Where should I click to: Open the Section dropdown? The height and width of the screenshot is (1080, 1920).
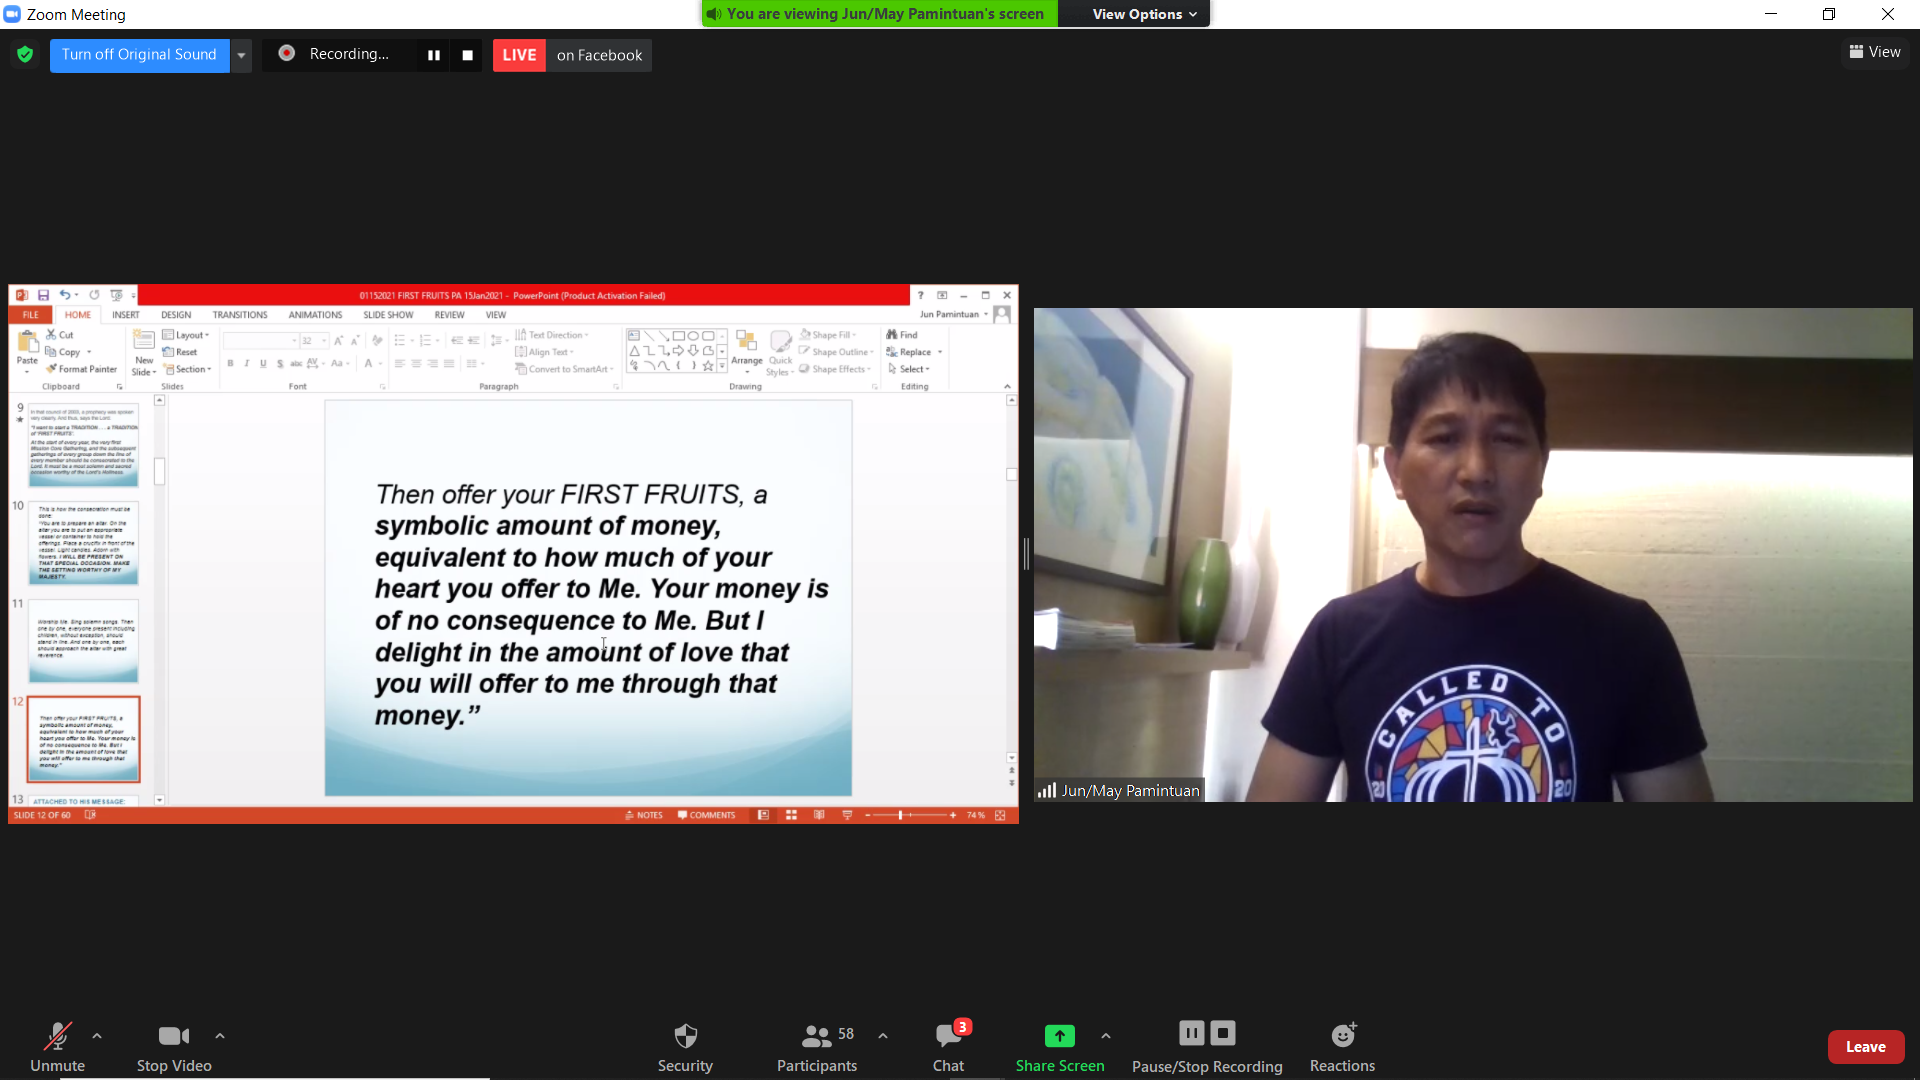click(x=188, y=369)
